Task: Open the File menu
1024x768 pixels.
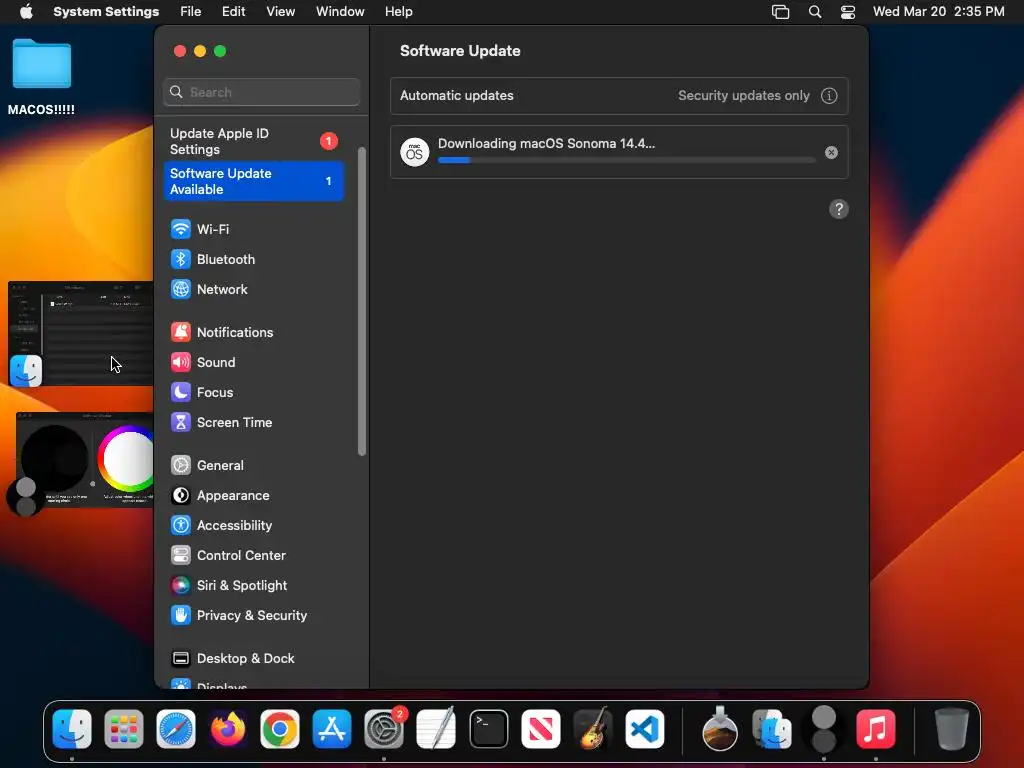Action: click(x=191, y=12)
